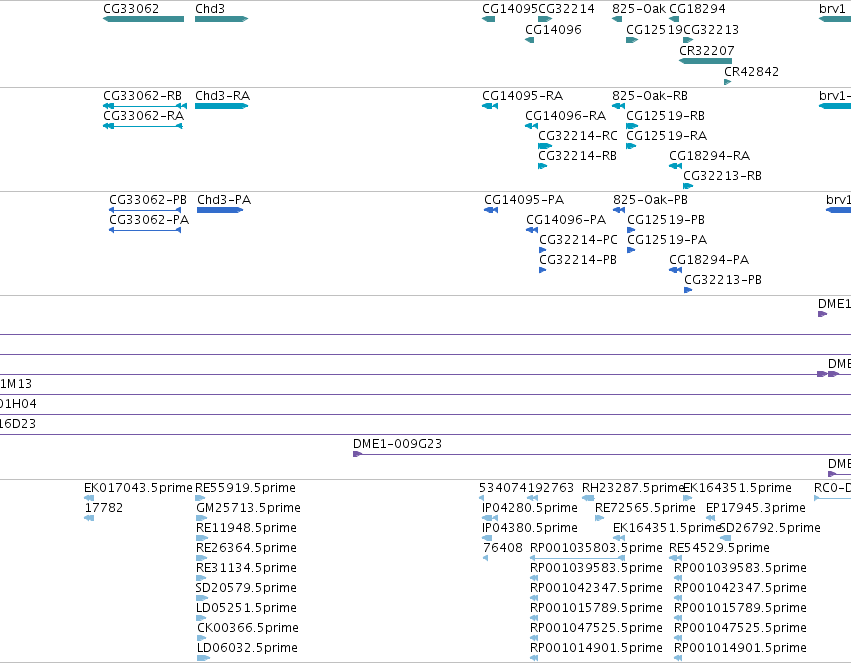Click the CG12519-RB transcript label
This screenshot has height=663, width=851.
coord(665,116)
